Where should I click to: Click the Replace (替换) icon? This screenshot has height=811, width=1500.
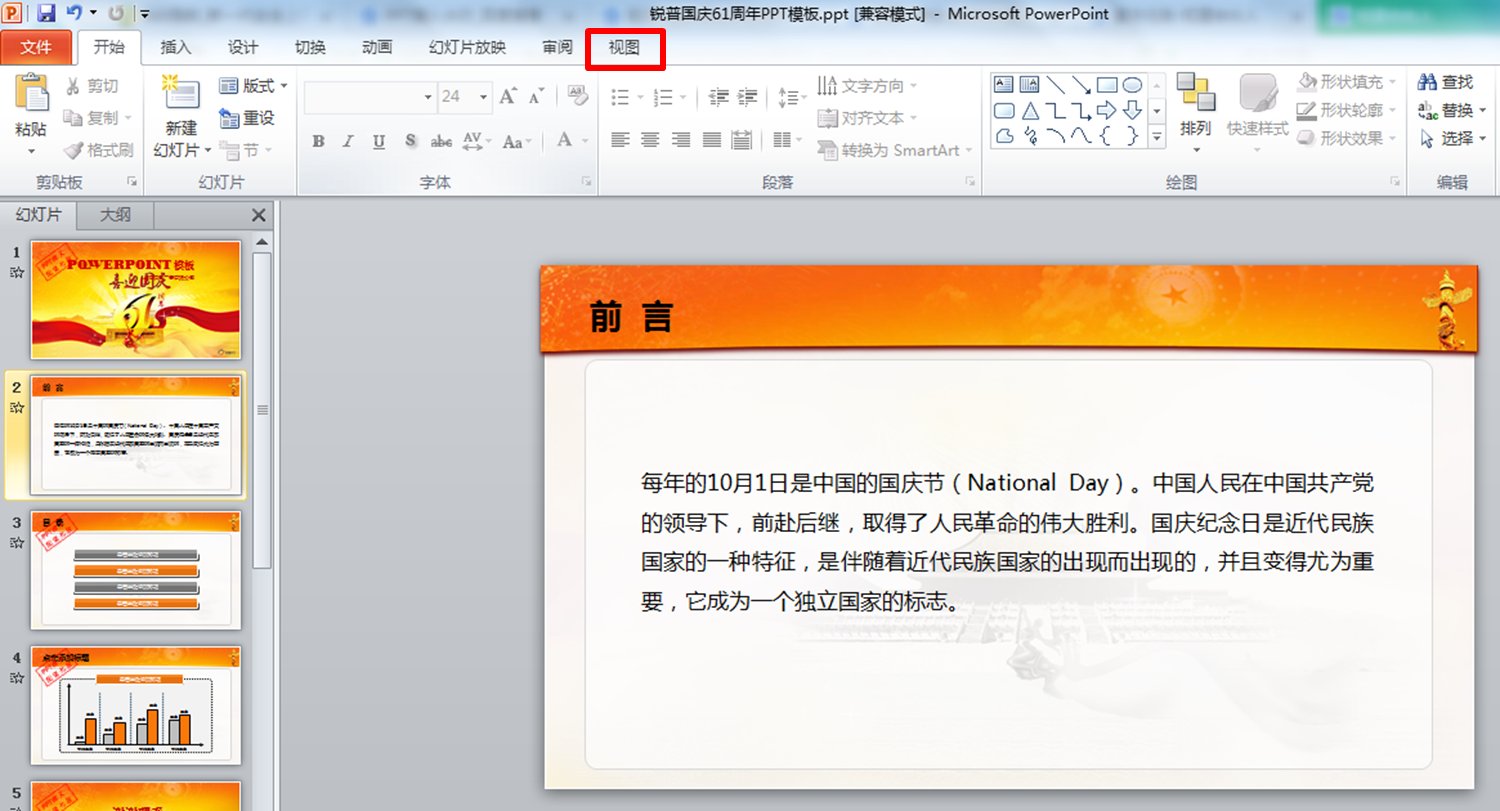1446,110
